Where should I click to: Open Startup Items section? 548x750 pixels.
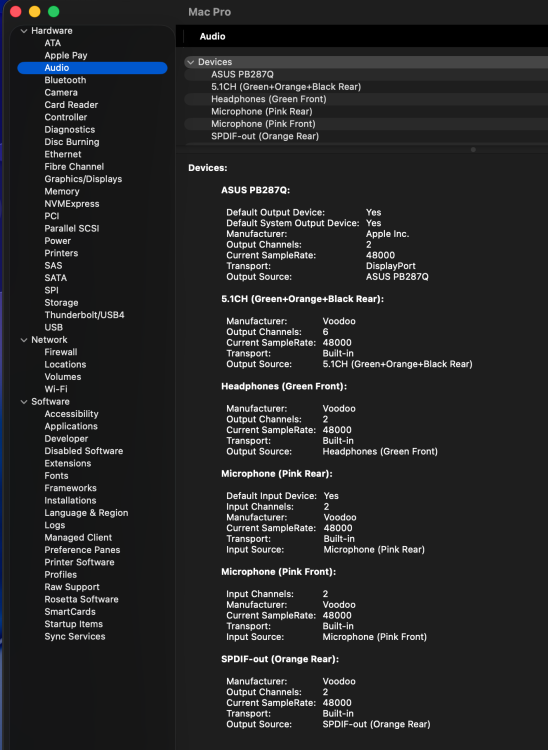[74, 624]
